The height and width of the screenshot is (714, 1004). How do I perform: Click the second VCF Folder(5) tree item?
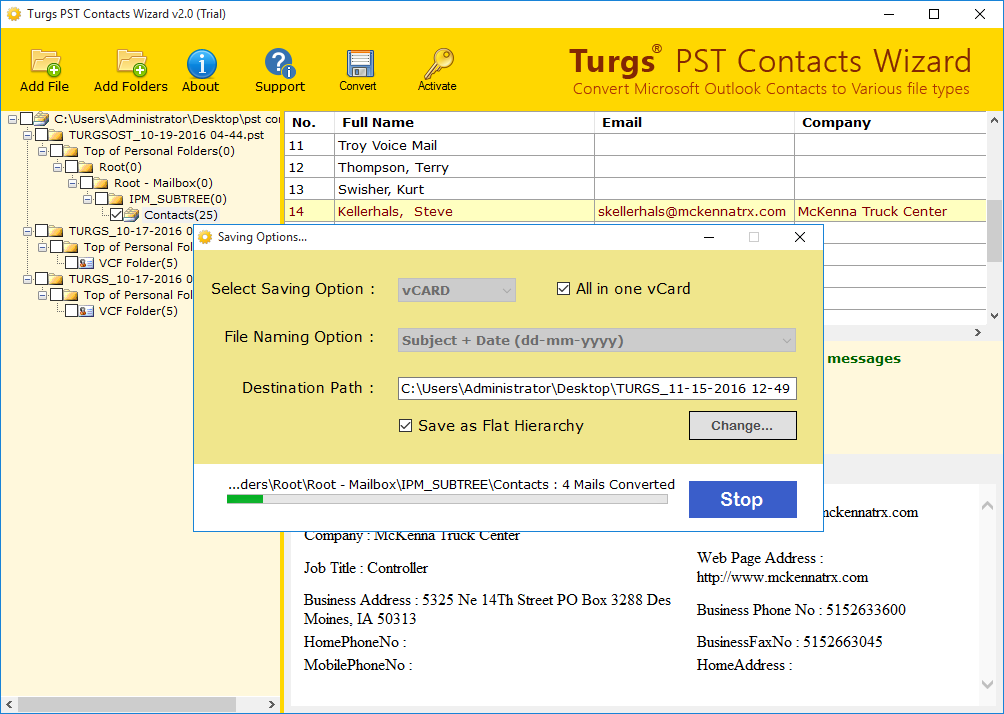pos(138,311)
